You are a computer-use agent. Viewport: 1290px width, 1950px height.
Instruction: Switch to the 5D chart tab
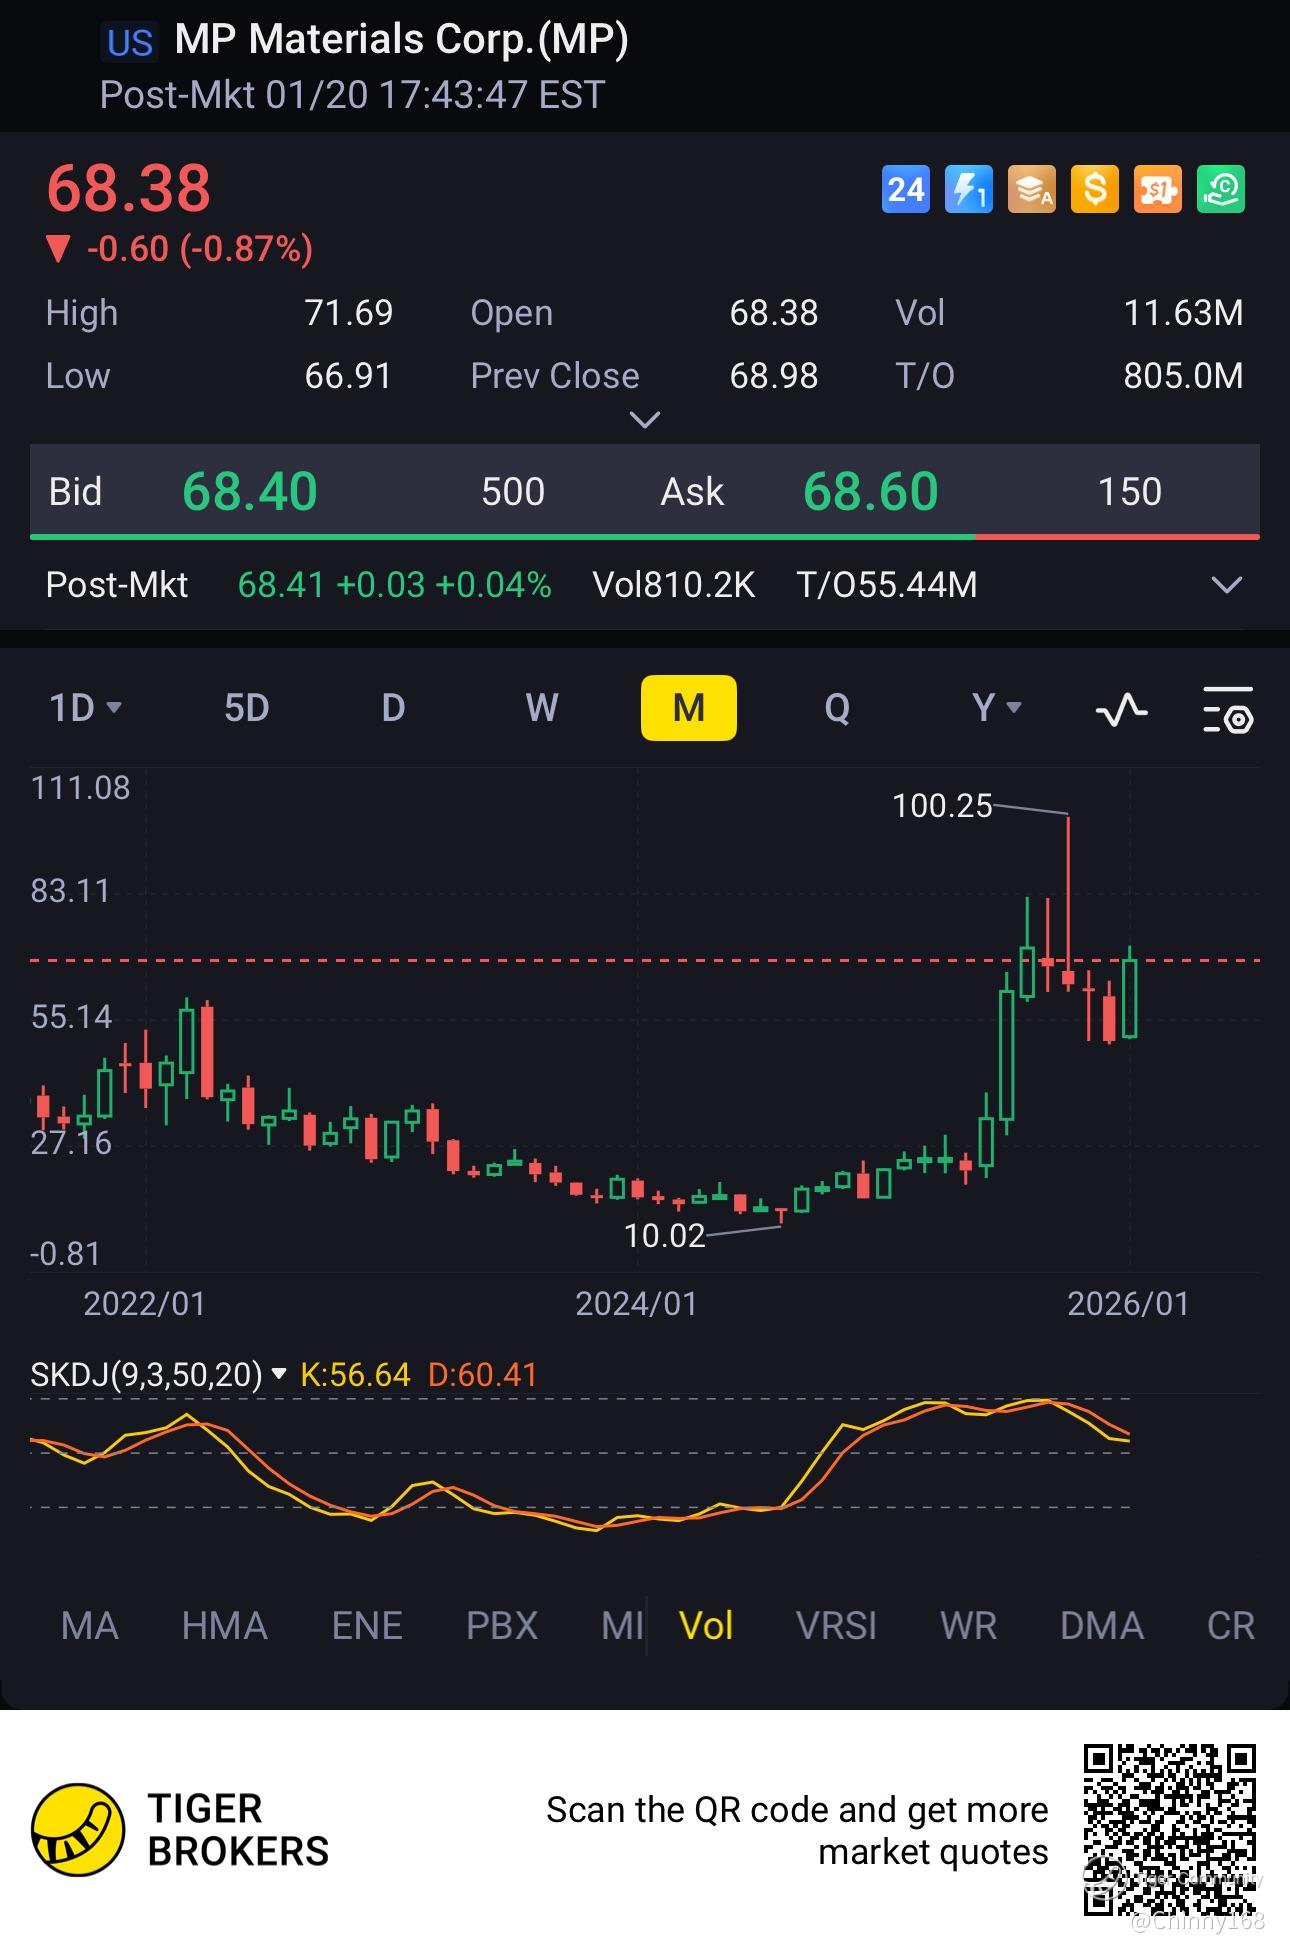pos(247,708)
